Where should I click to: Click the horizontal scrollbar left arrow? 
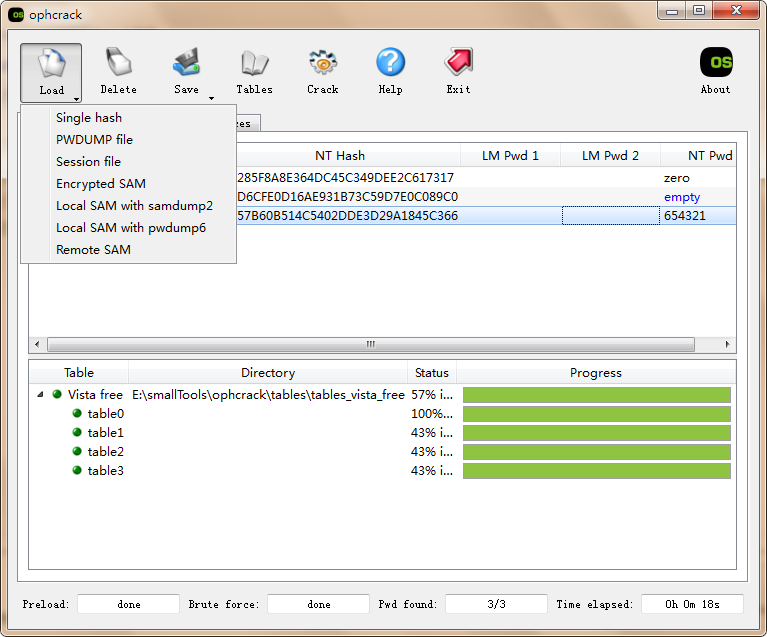tap(37, 344)
